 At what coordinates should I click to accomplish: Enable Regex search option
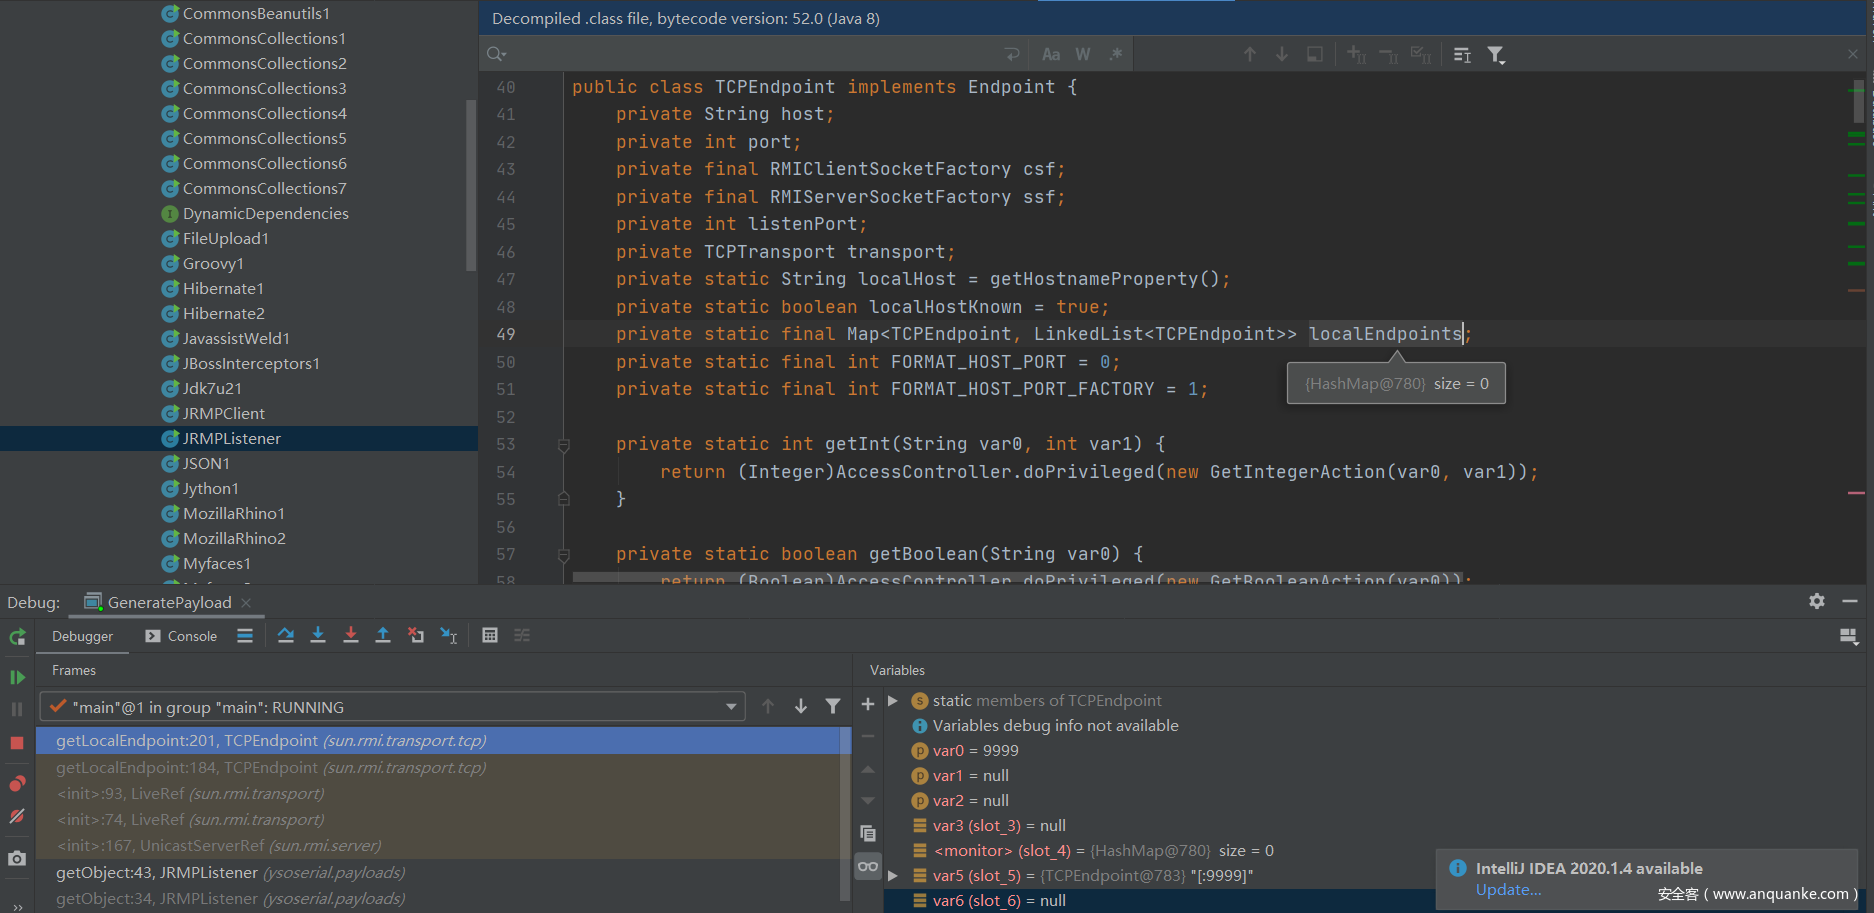(1116, 55)
